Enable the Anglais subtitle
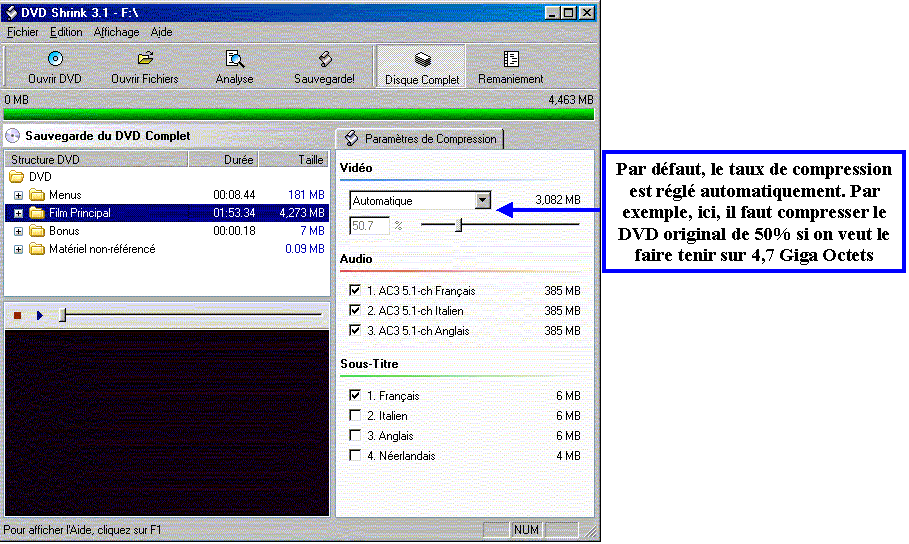909x544 pixels. 355,435
